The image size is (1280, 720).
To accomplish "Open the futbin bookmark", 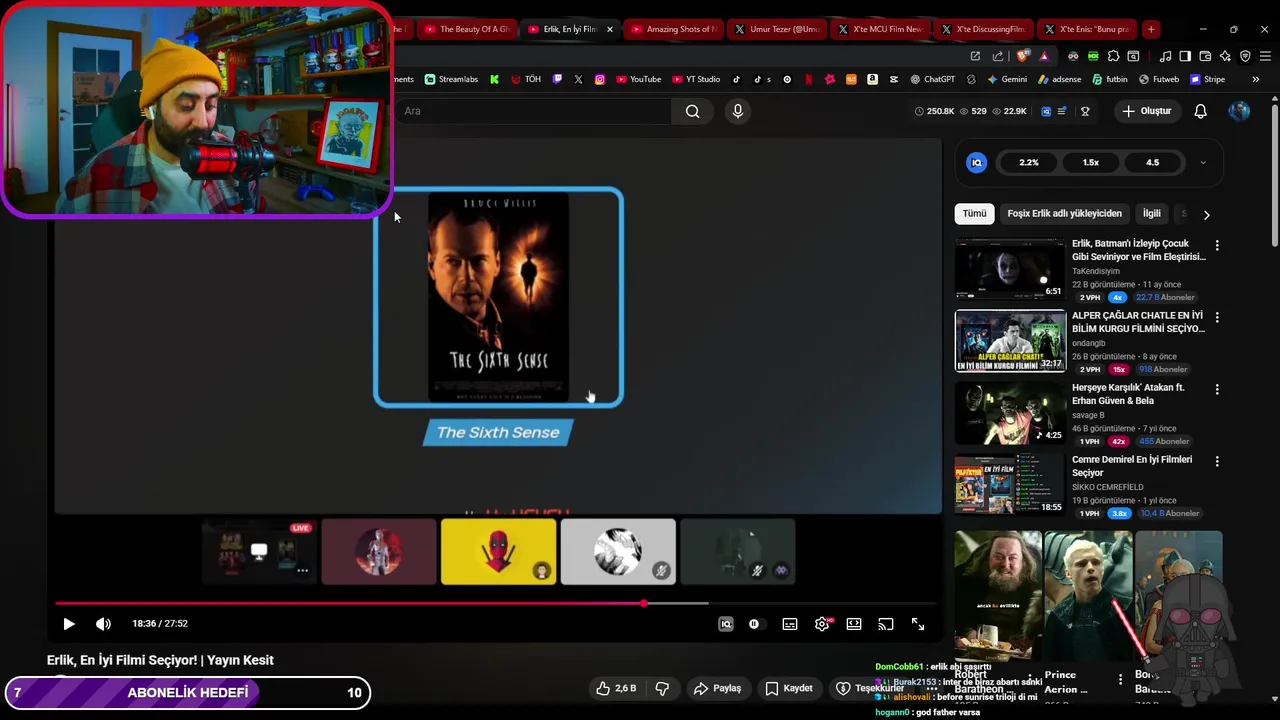I will tap(1110, 79).
